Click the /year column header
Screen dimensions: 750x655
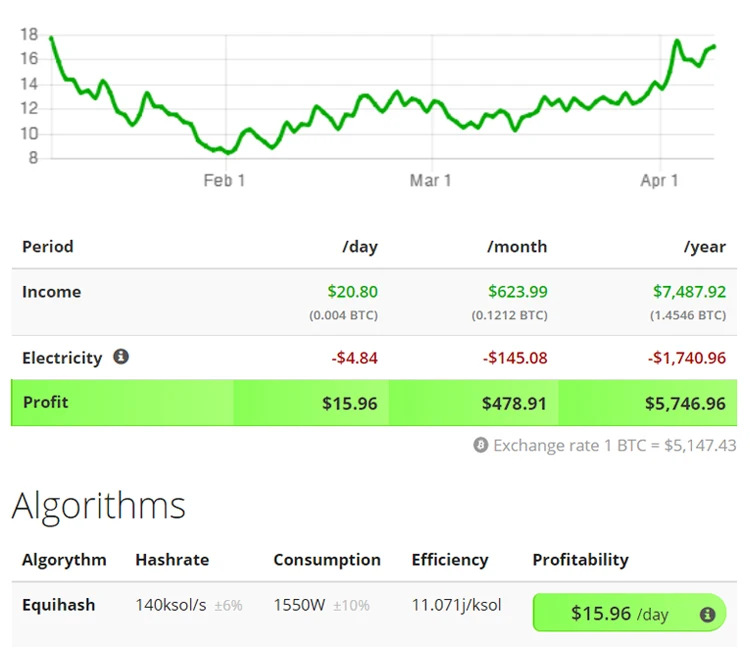(704, 247)
